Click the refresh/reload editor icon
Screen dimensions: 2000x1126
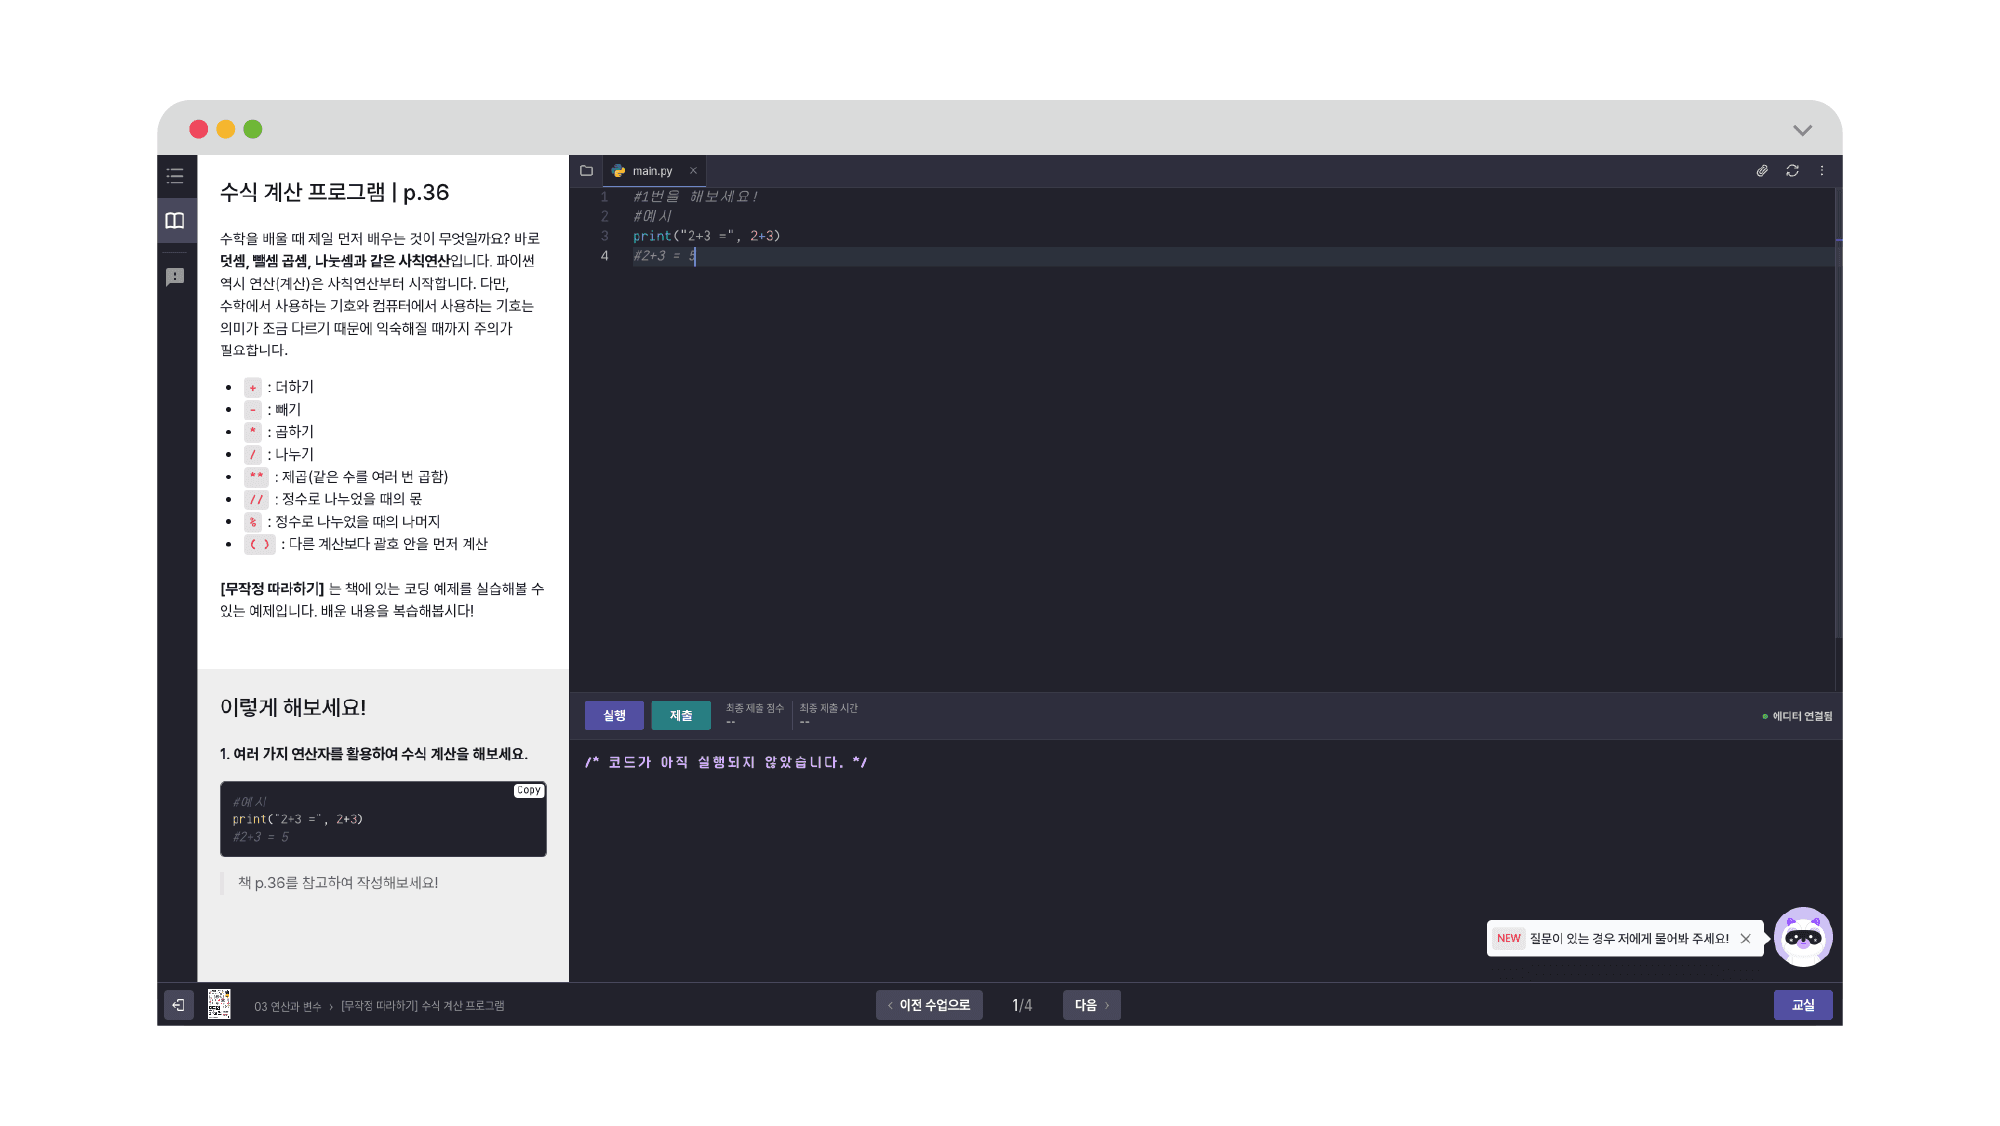1791,170
